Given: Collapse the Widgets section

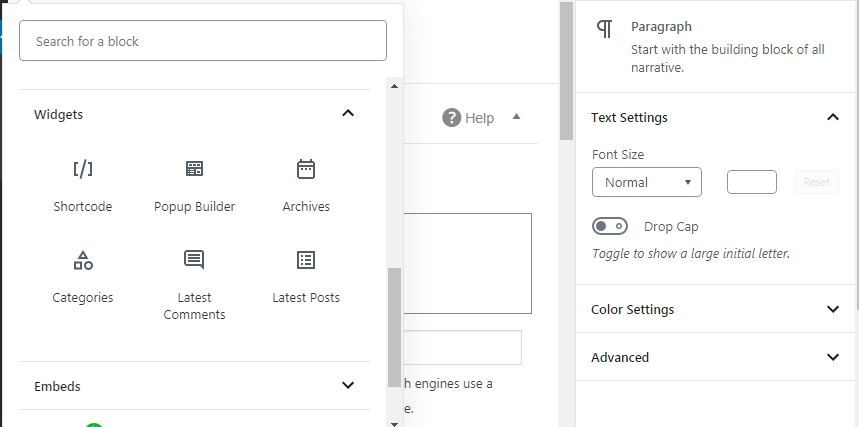Looking at the screenshot, I should [x=348, y=114].
